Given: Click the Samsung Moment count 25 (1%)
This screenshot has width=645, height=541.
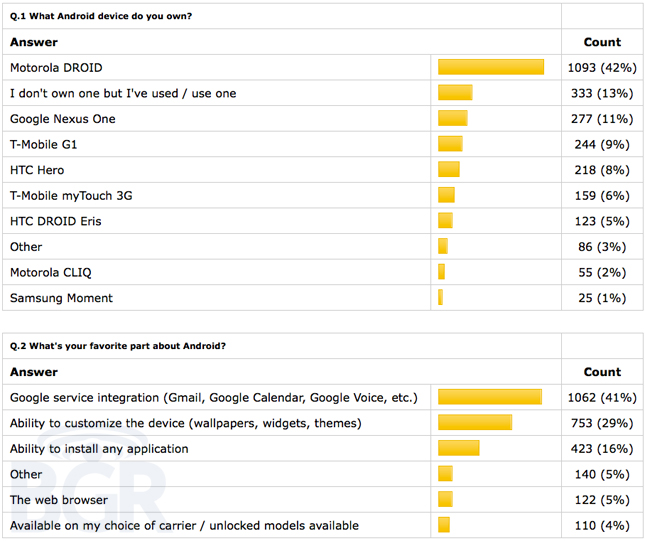Looking at the screenshot, I should pyautogui.click(x=602, y=298).
